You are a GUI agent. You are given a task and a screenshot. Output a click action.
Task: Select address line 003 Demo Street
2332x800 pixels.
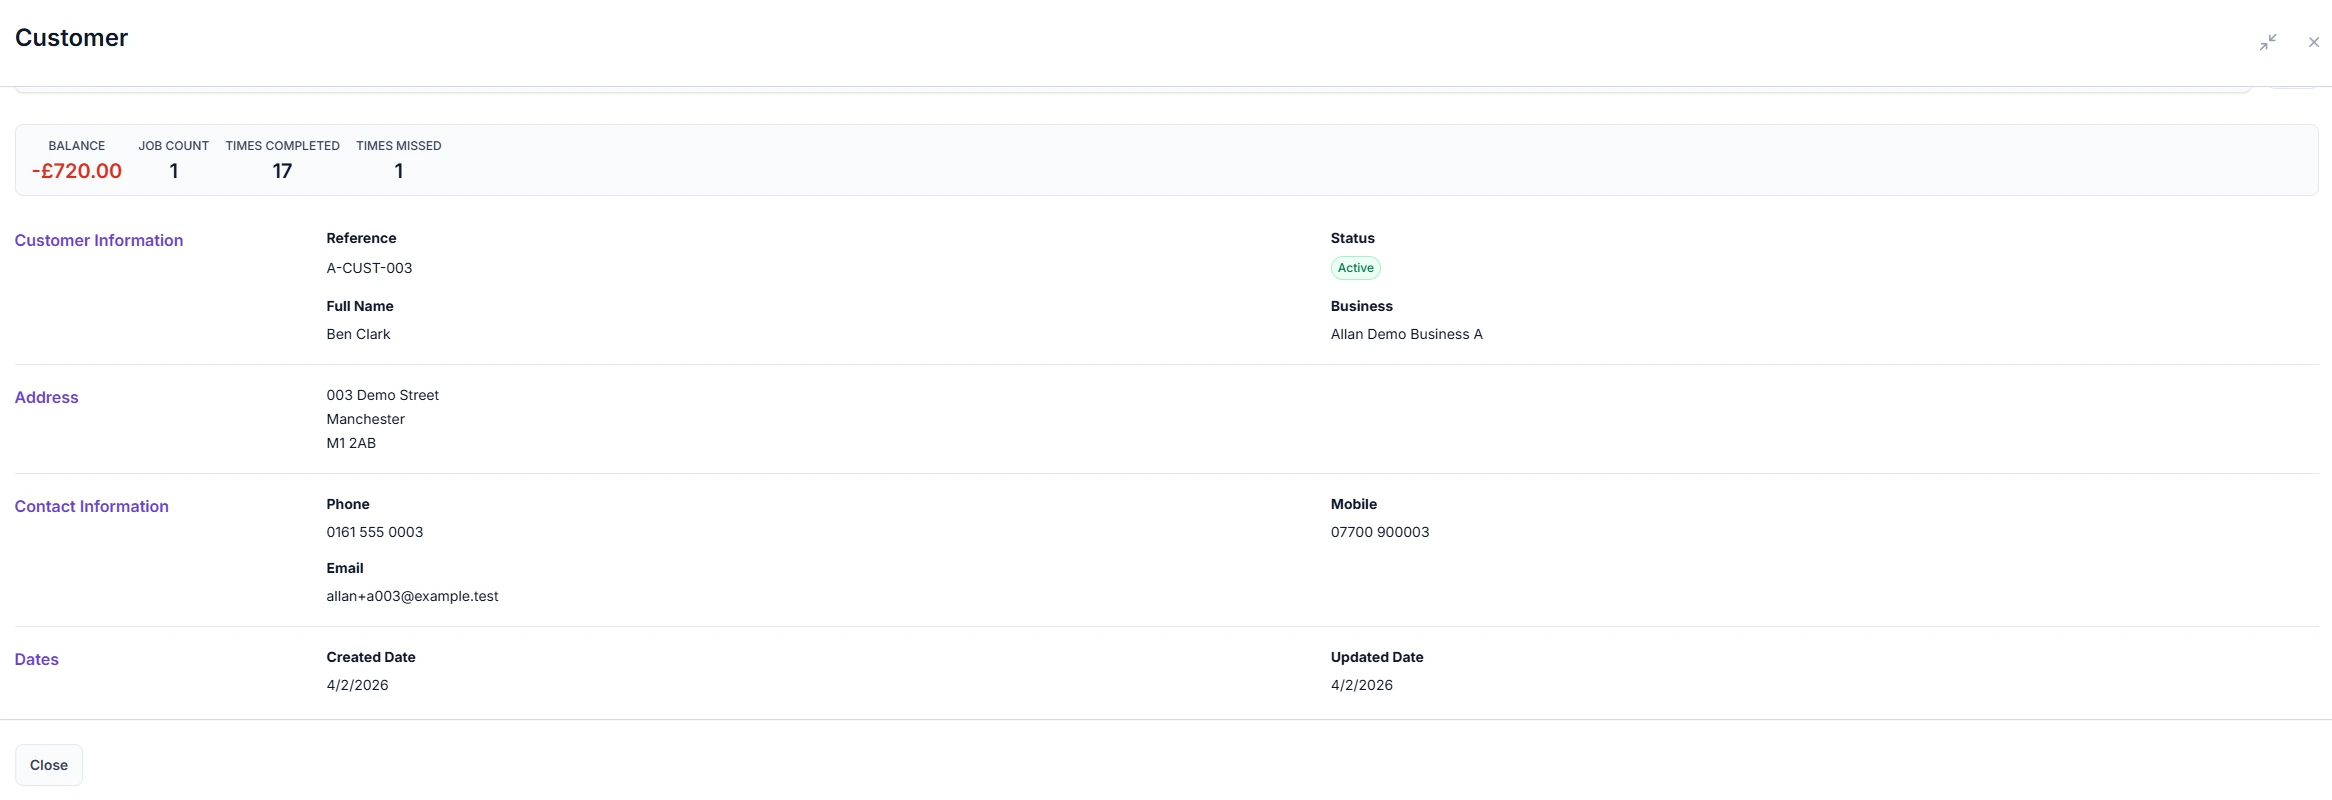[x=382, y=395]
